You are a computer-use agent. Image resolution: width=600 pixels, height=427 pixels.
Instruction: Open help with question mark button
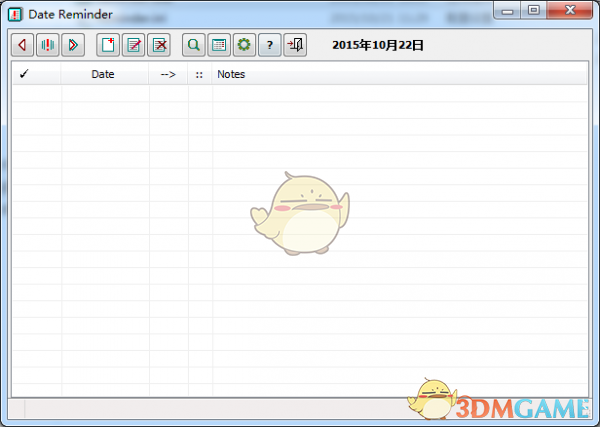(x=270, y=45)
